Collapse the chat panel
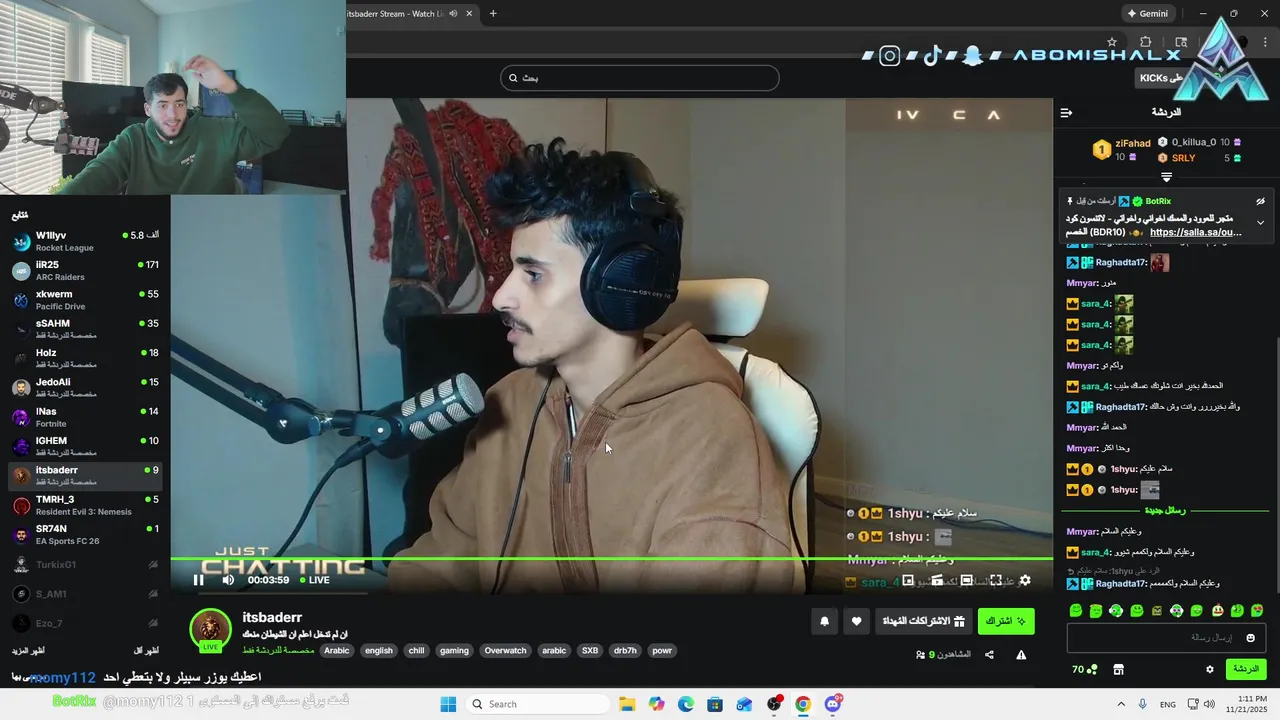 click(x=1066, y=113)
